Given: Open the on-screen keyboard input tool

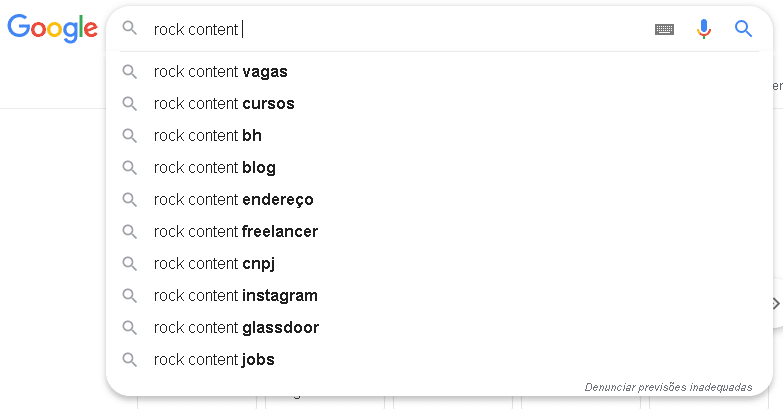Looking at the screenshot, I should 664,30.
